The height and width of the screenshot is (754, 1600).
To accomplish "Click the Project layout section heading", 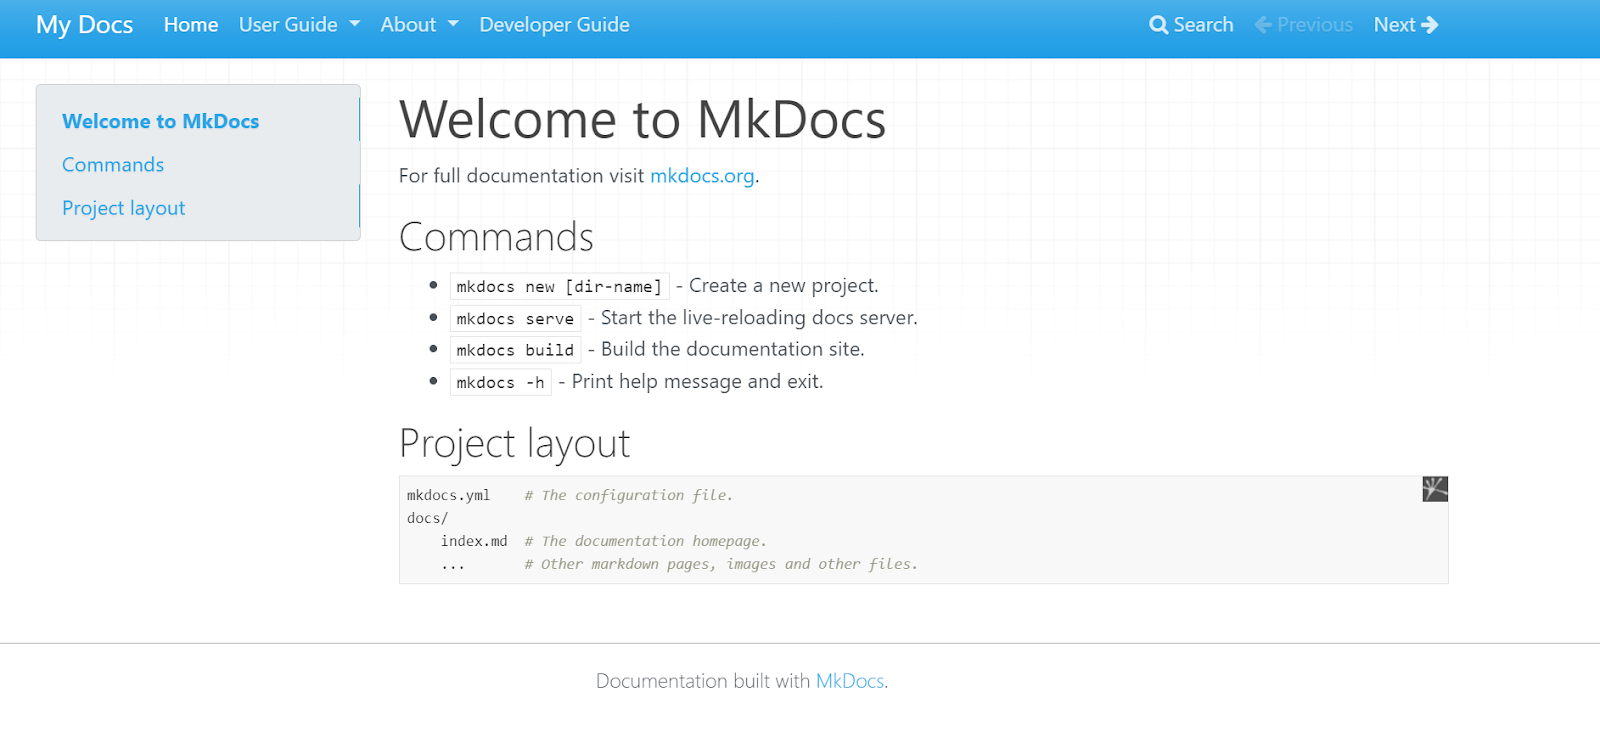I will [x=514, y=444].
